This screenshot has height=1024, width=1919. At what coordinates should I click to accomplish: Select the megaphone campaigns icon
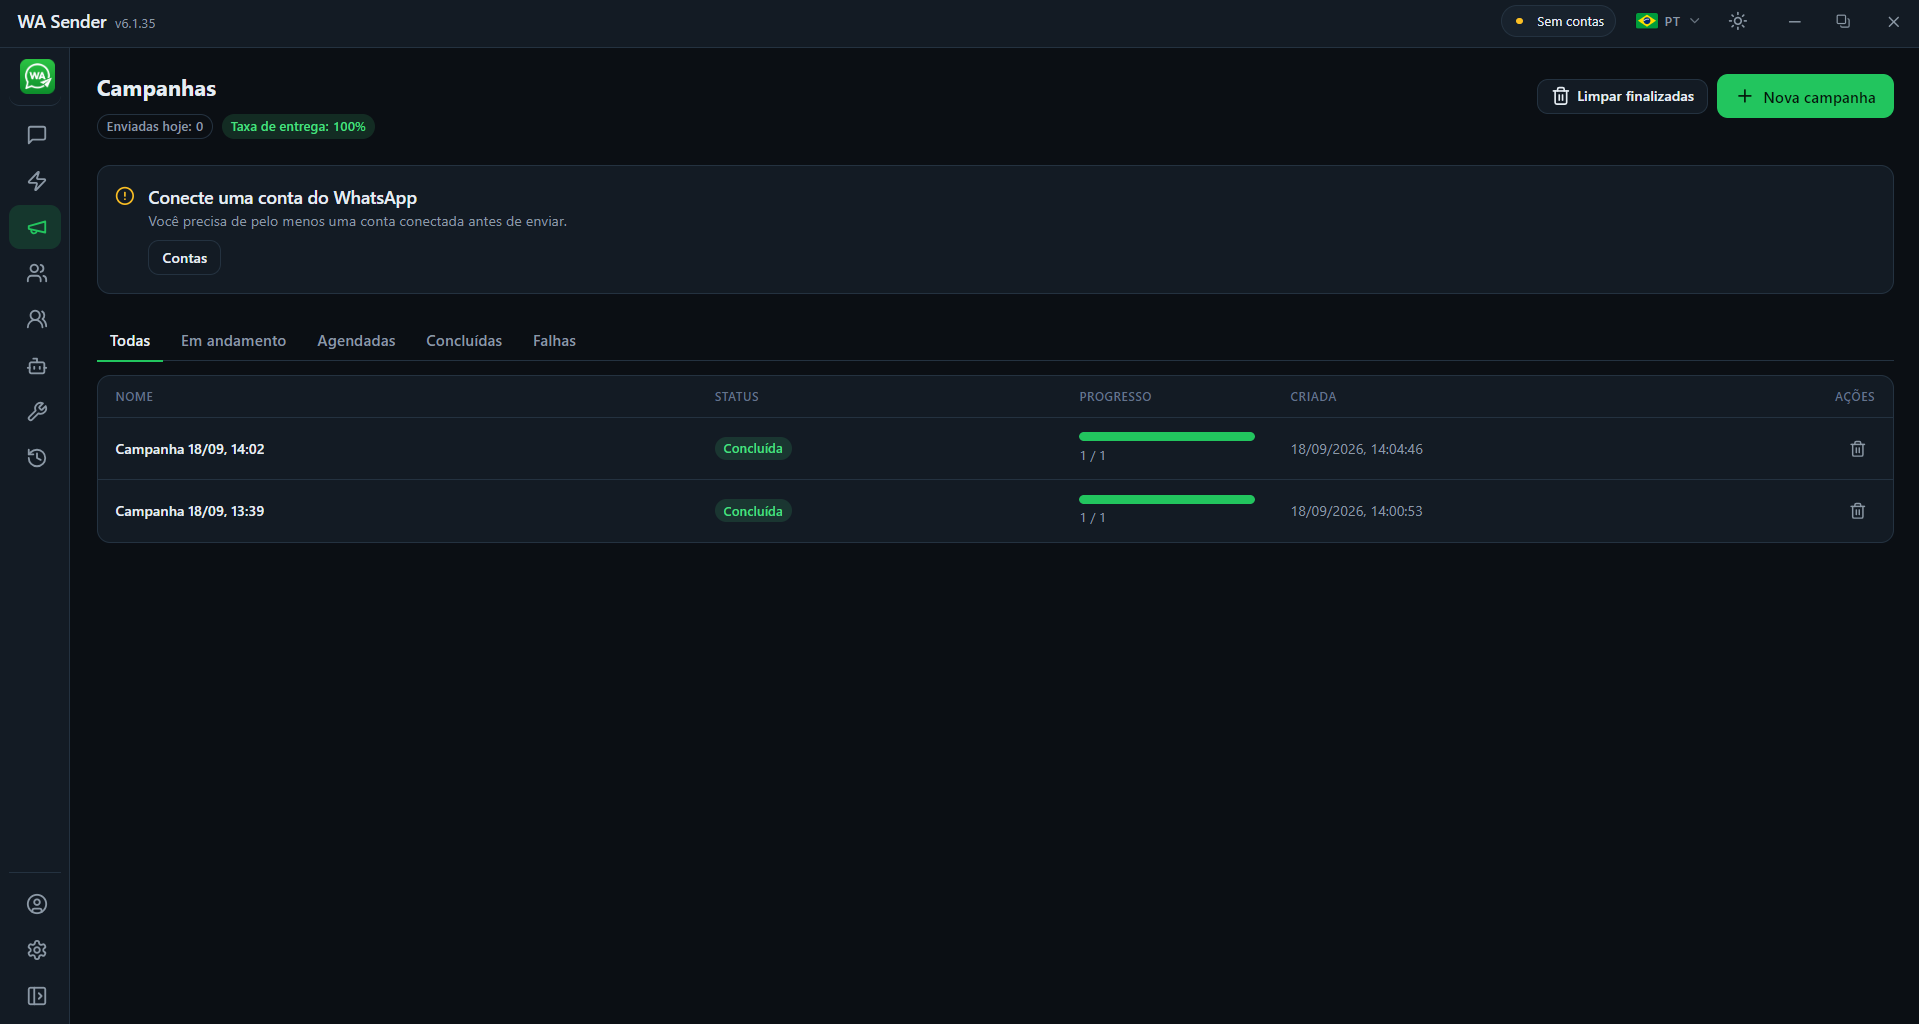(x=36, y=227)
